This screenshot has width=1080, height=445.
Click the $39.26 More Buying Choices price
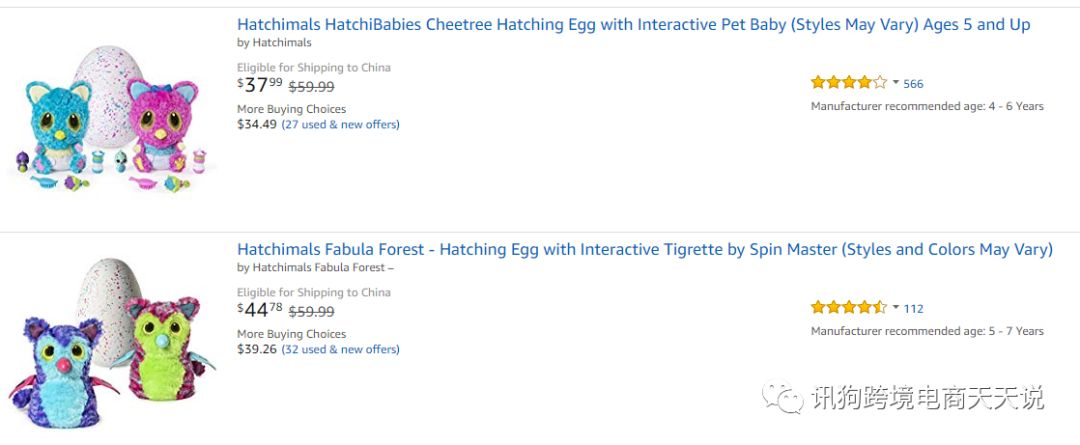tap(257, 349)
